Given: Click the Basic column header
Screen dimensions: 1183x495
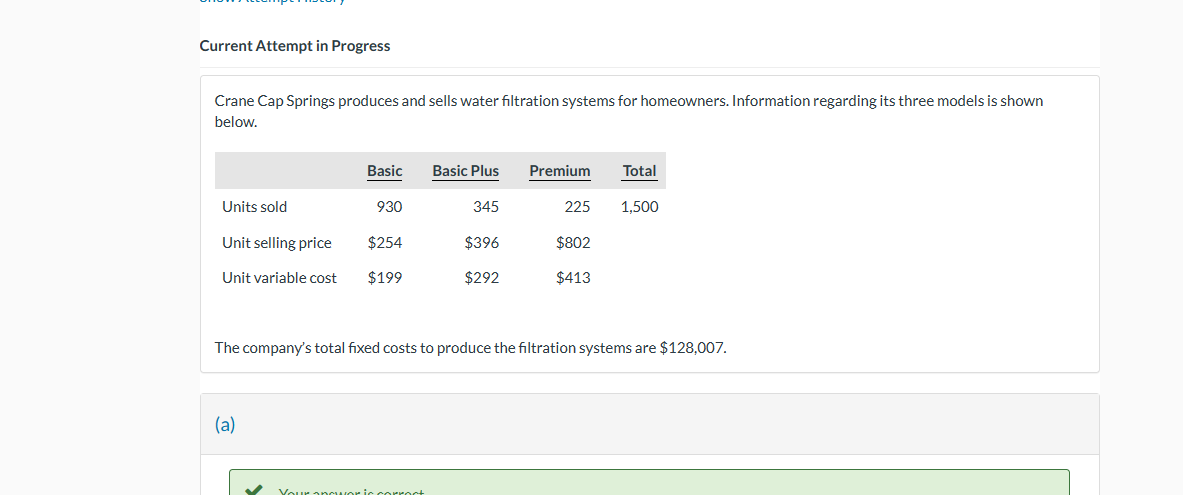Looking at the screenshot, I should click(384, 171).
